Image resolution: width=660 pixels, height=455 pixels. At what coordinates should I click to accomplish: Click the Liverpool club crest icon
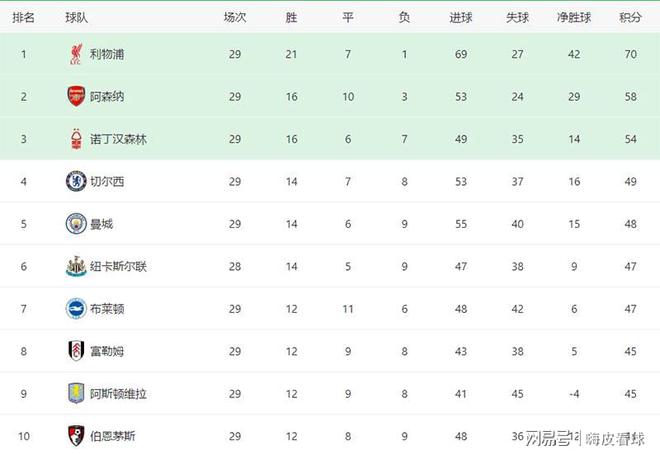coord(76,54)
